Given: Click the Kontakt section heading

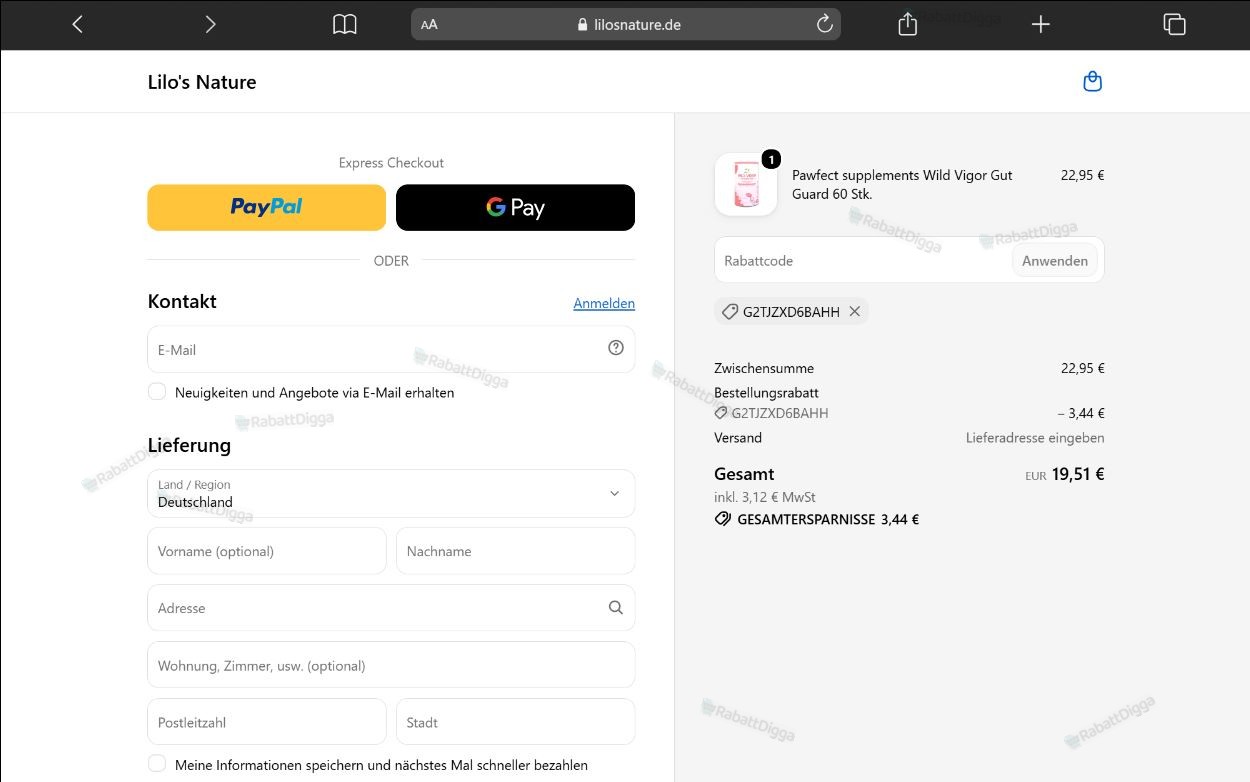Looking at the screenshot, I should click(182, 301).
